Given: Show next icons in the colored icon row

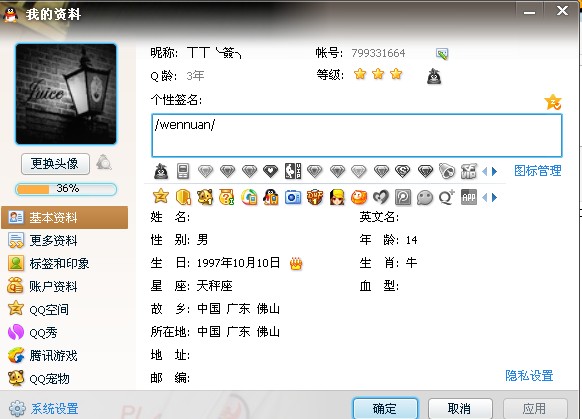Looking at the screenshot, I should [494, 197].
